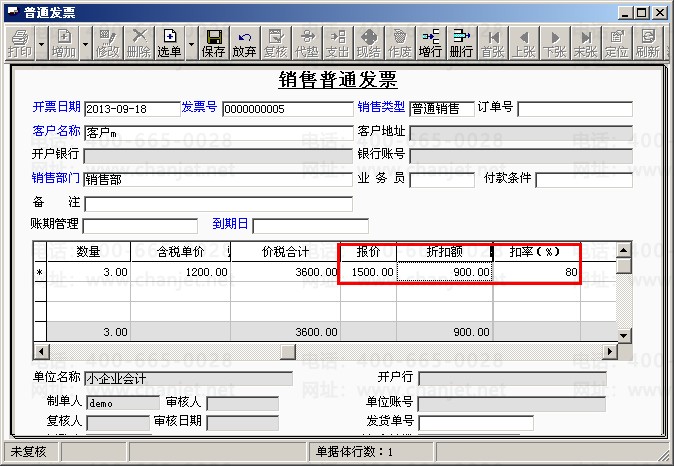This screenshot has width=674, height=466.
Task: Click the 开票日期 date input field
Action: point(130,109)
